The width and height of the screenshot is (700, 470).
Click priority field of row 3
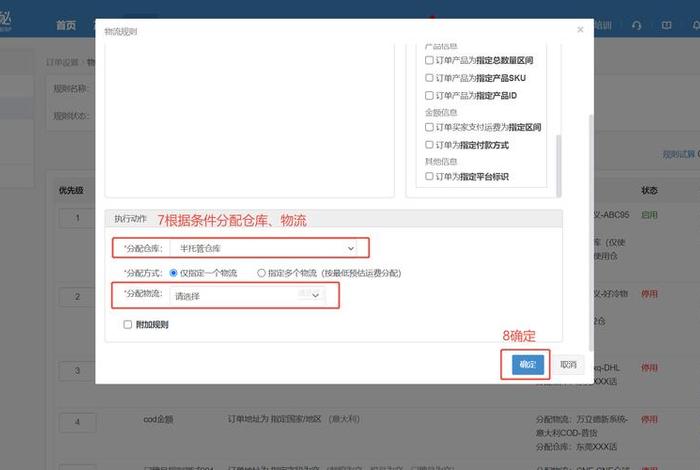coord(77,371)
